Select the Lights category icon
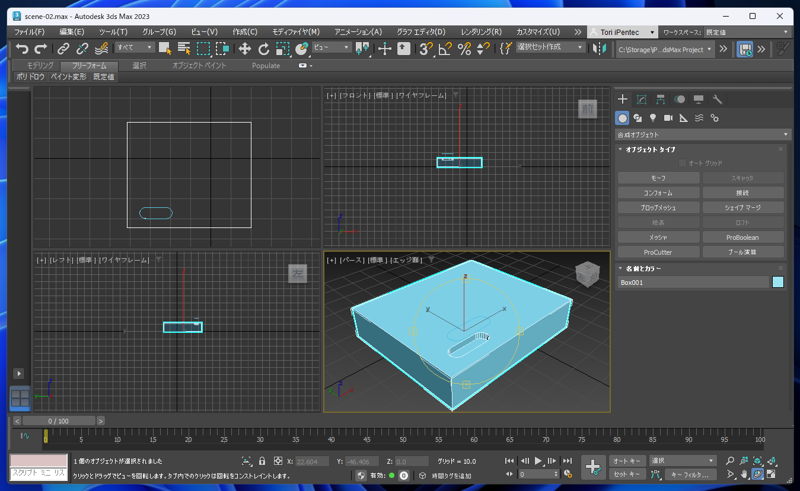800x491 pixels. (x=653, y=118)
